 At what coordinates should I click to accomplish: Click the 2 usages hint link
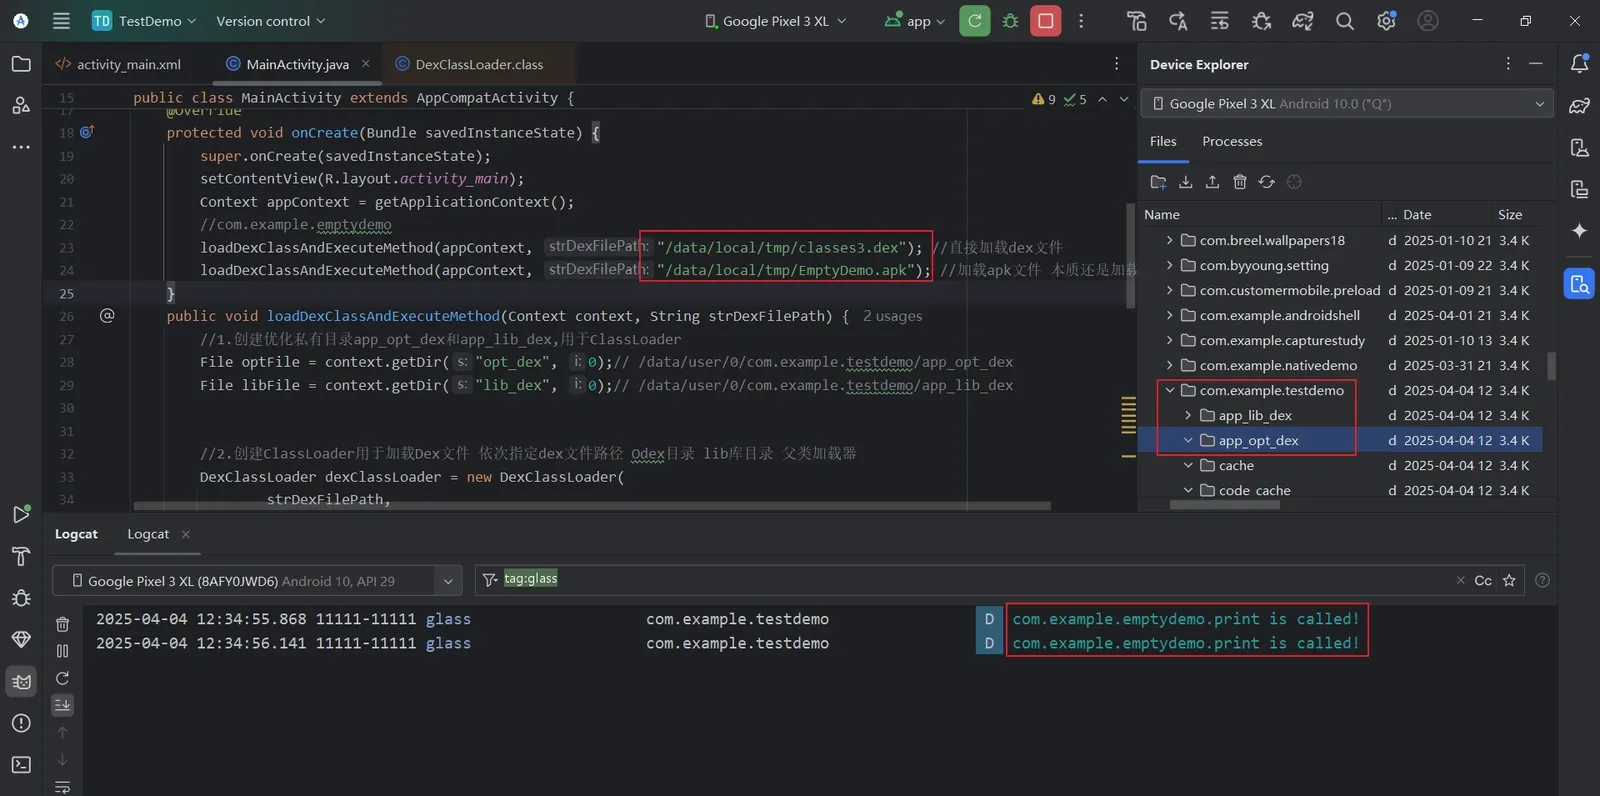892,316
